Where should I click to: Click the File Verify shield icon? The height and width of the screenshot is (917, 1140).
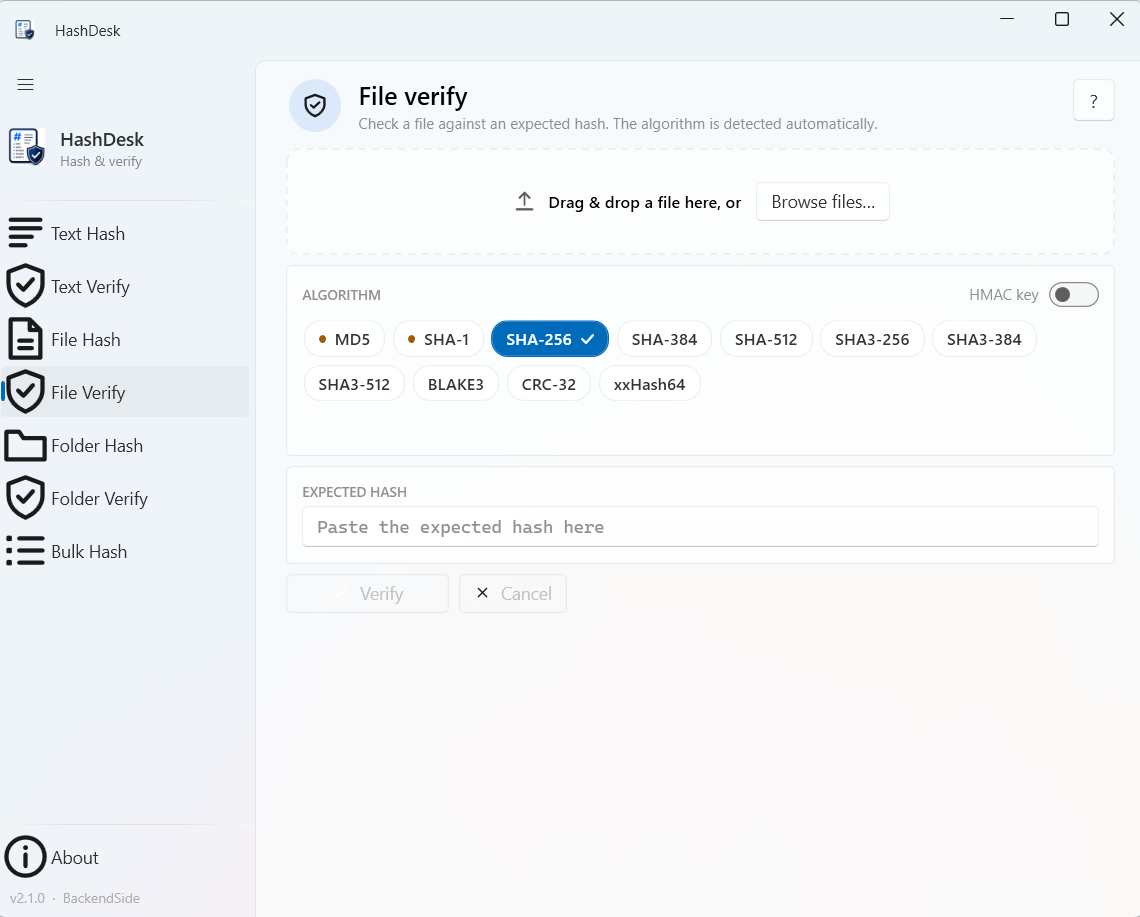coord(25,392)
